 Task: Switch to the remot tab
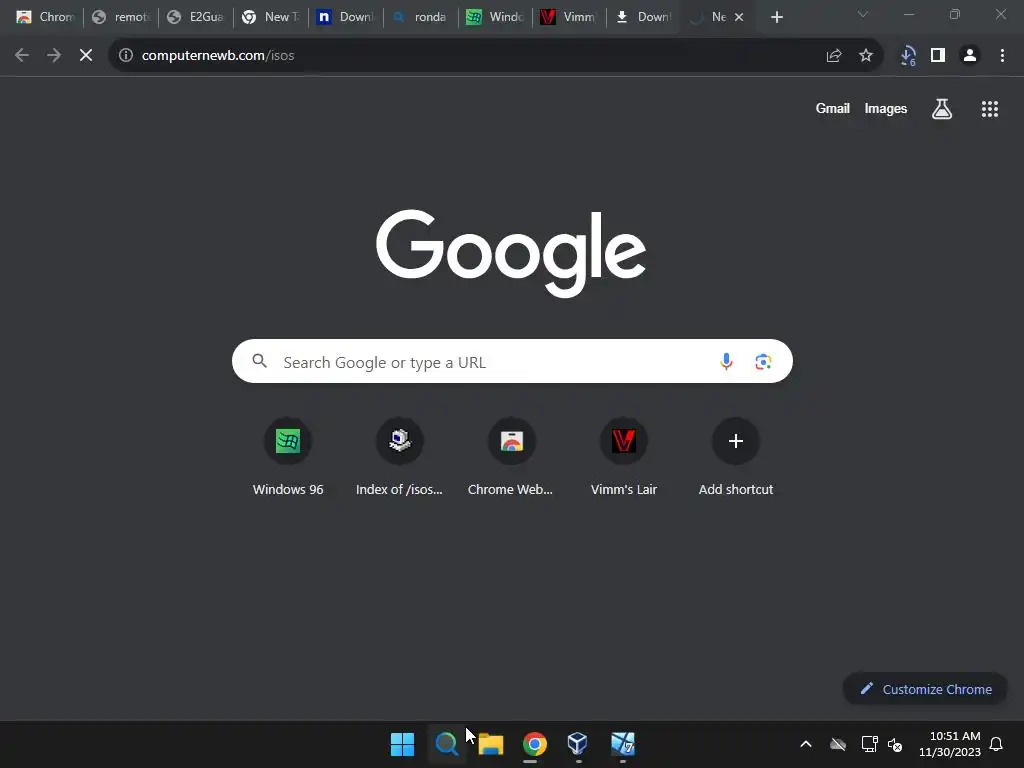click(x=121, y=17)
